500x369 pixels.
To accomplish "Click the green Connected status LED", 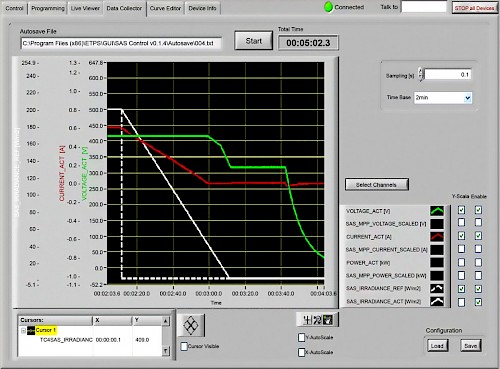I will pos(328,7).
